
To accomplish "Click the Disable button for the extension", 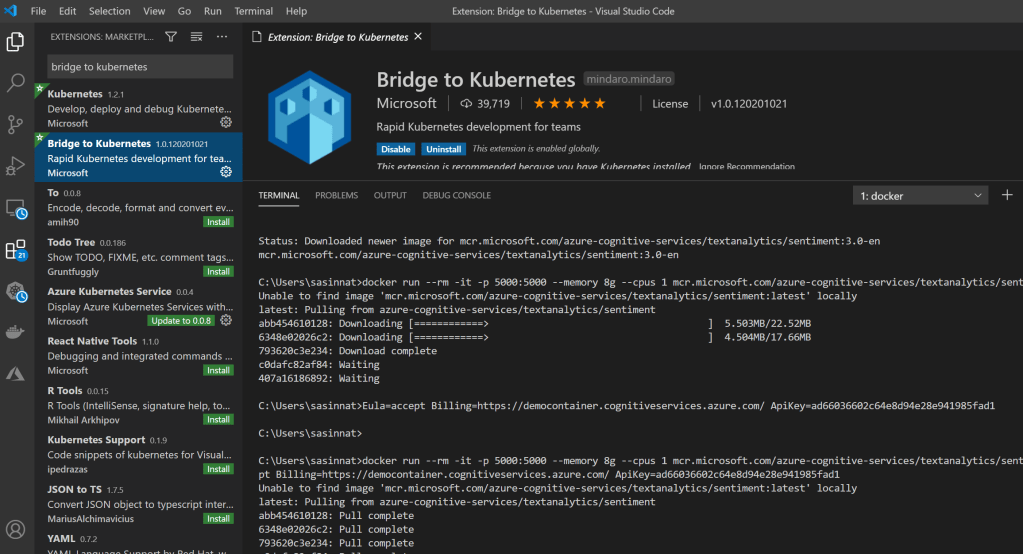I will tap(395, 149).
